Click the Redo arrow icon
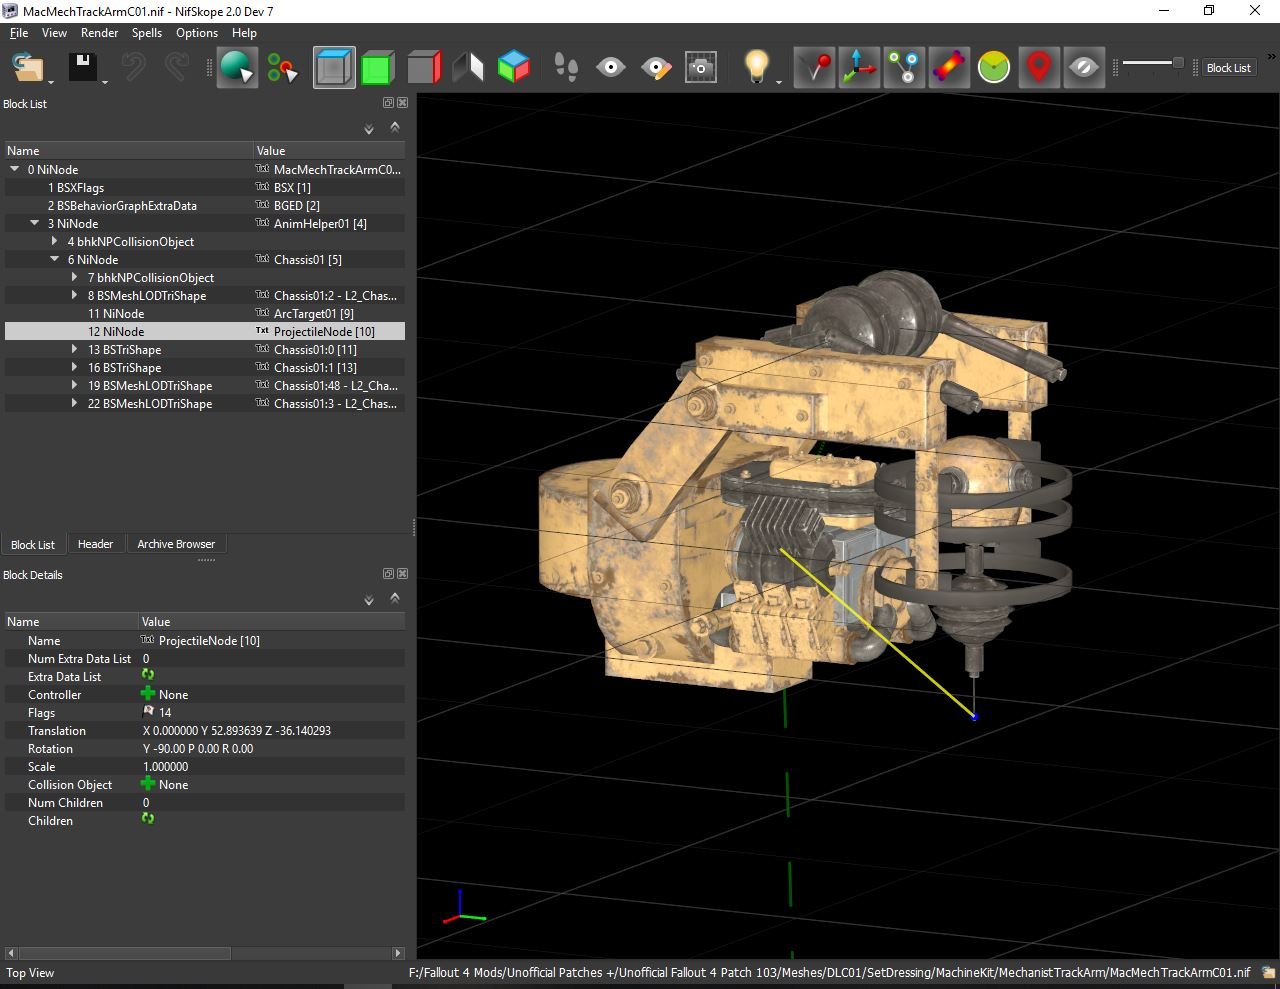The image size is (1280, 989). (176, 67)
